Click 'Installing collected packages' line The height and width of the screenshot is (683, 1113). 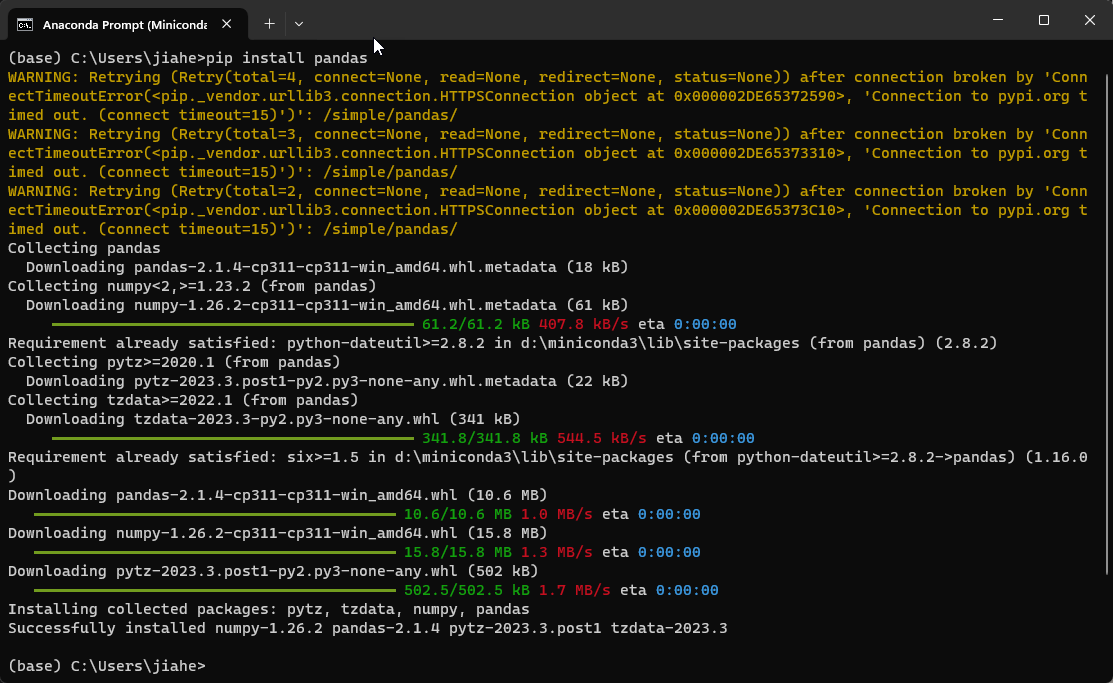click(268, 608)
